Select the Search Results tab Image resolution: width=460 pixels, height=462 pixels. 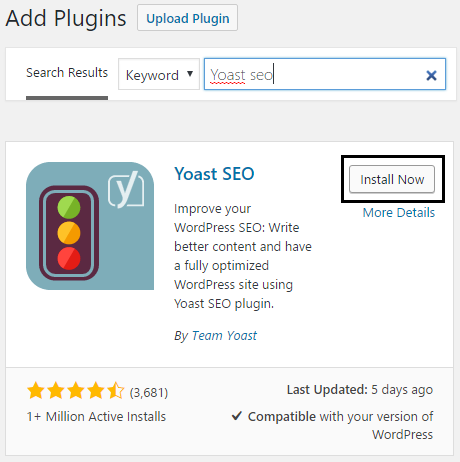[x=67, y=73]
